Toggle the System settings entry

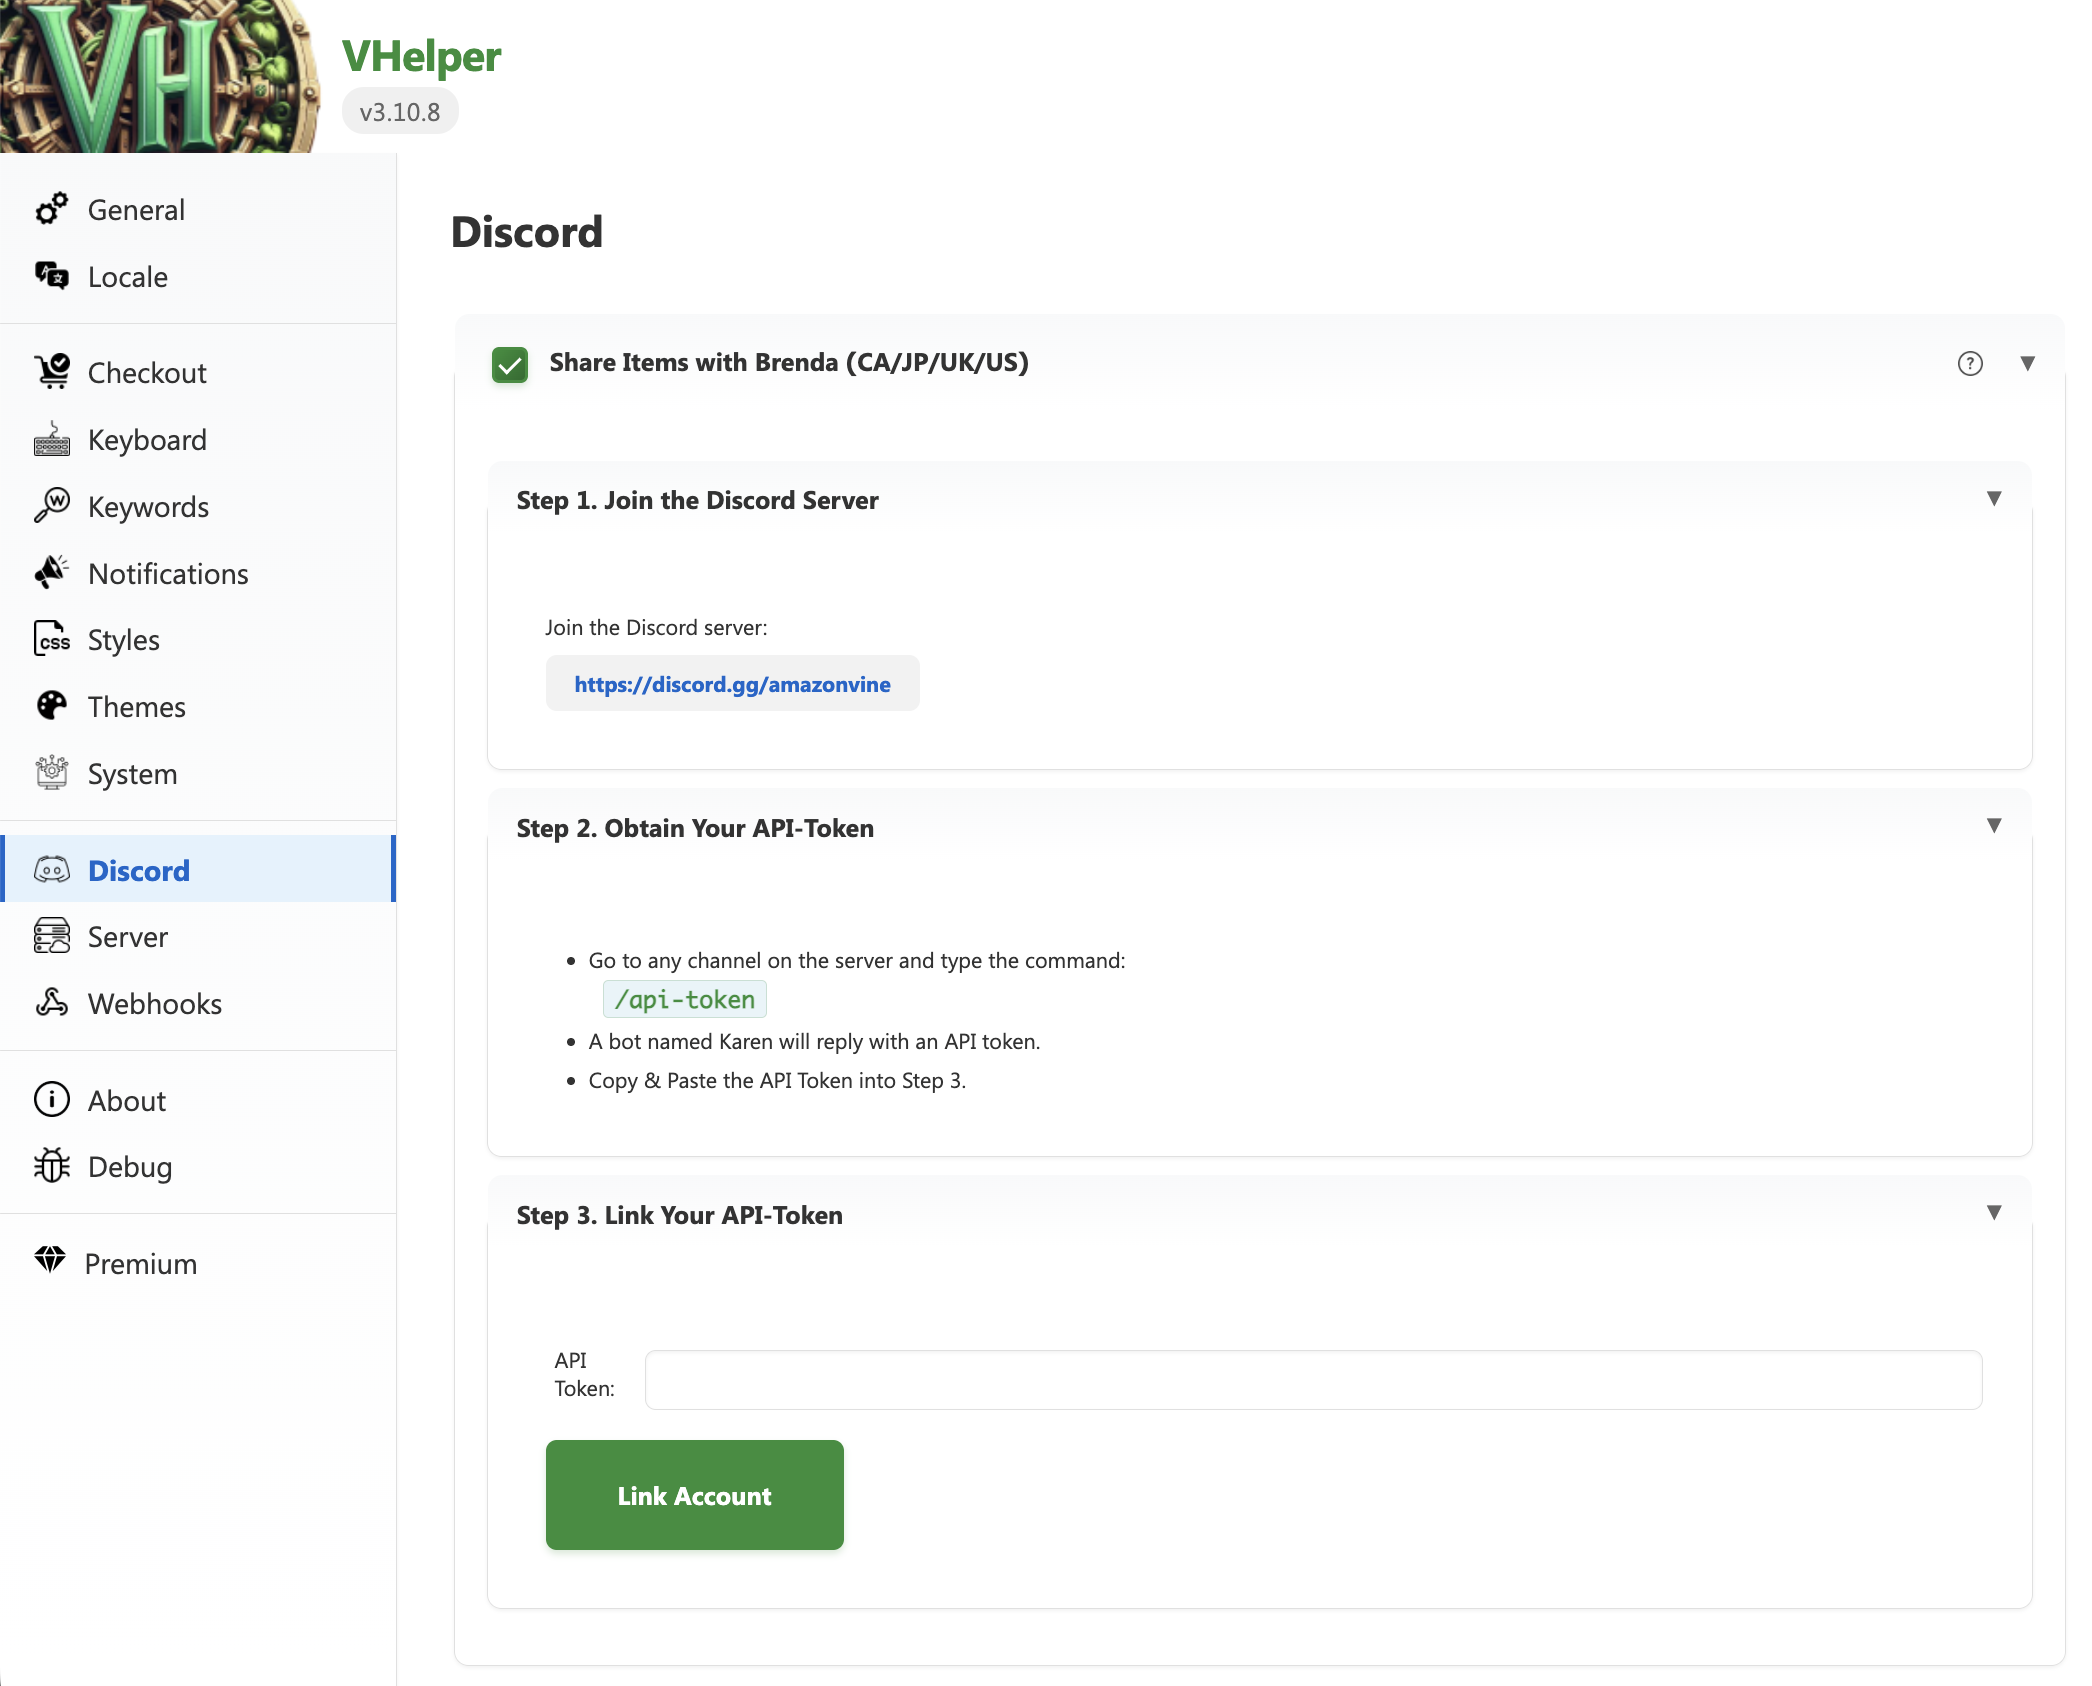pos(130,773)
